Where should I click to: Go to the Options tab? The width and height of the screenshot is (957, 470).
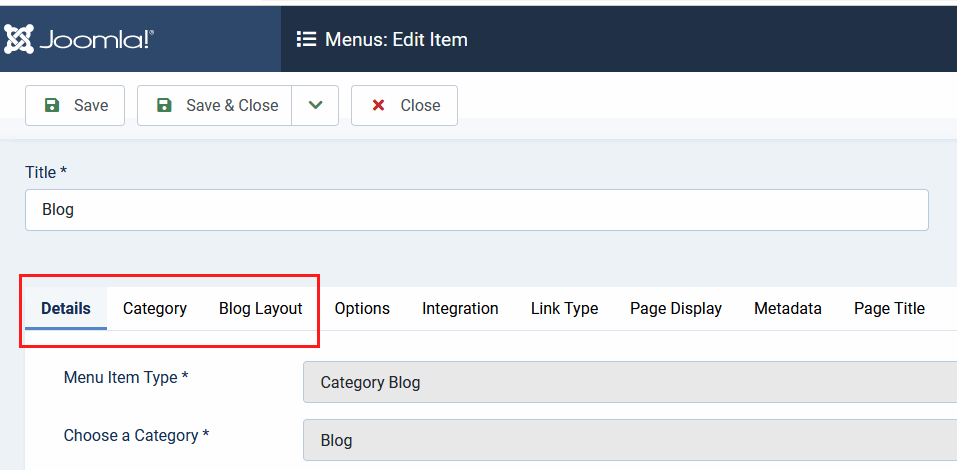[362, 308]
